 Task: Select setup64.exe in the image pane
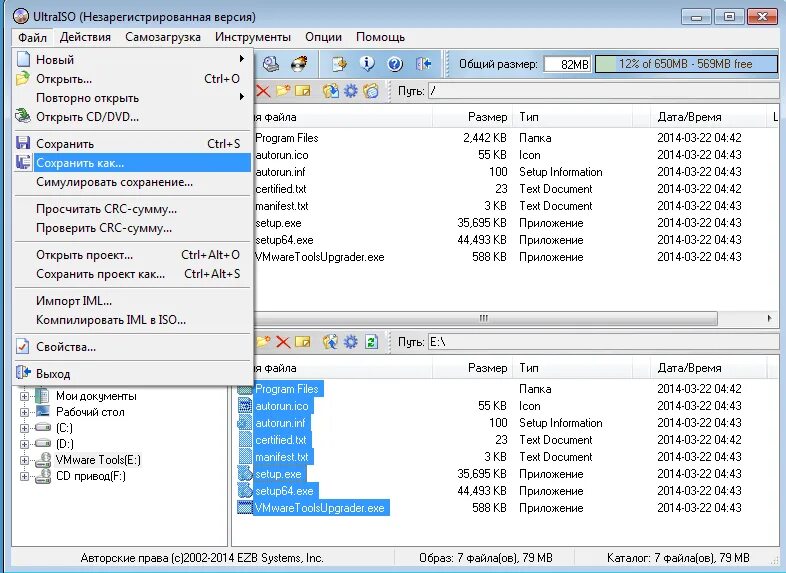[284, 240]
